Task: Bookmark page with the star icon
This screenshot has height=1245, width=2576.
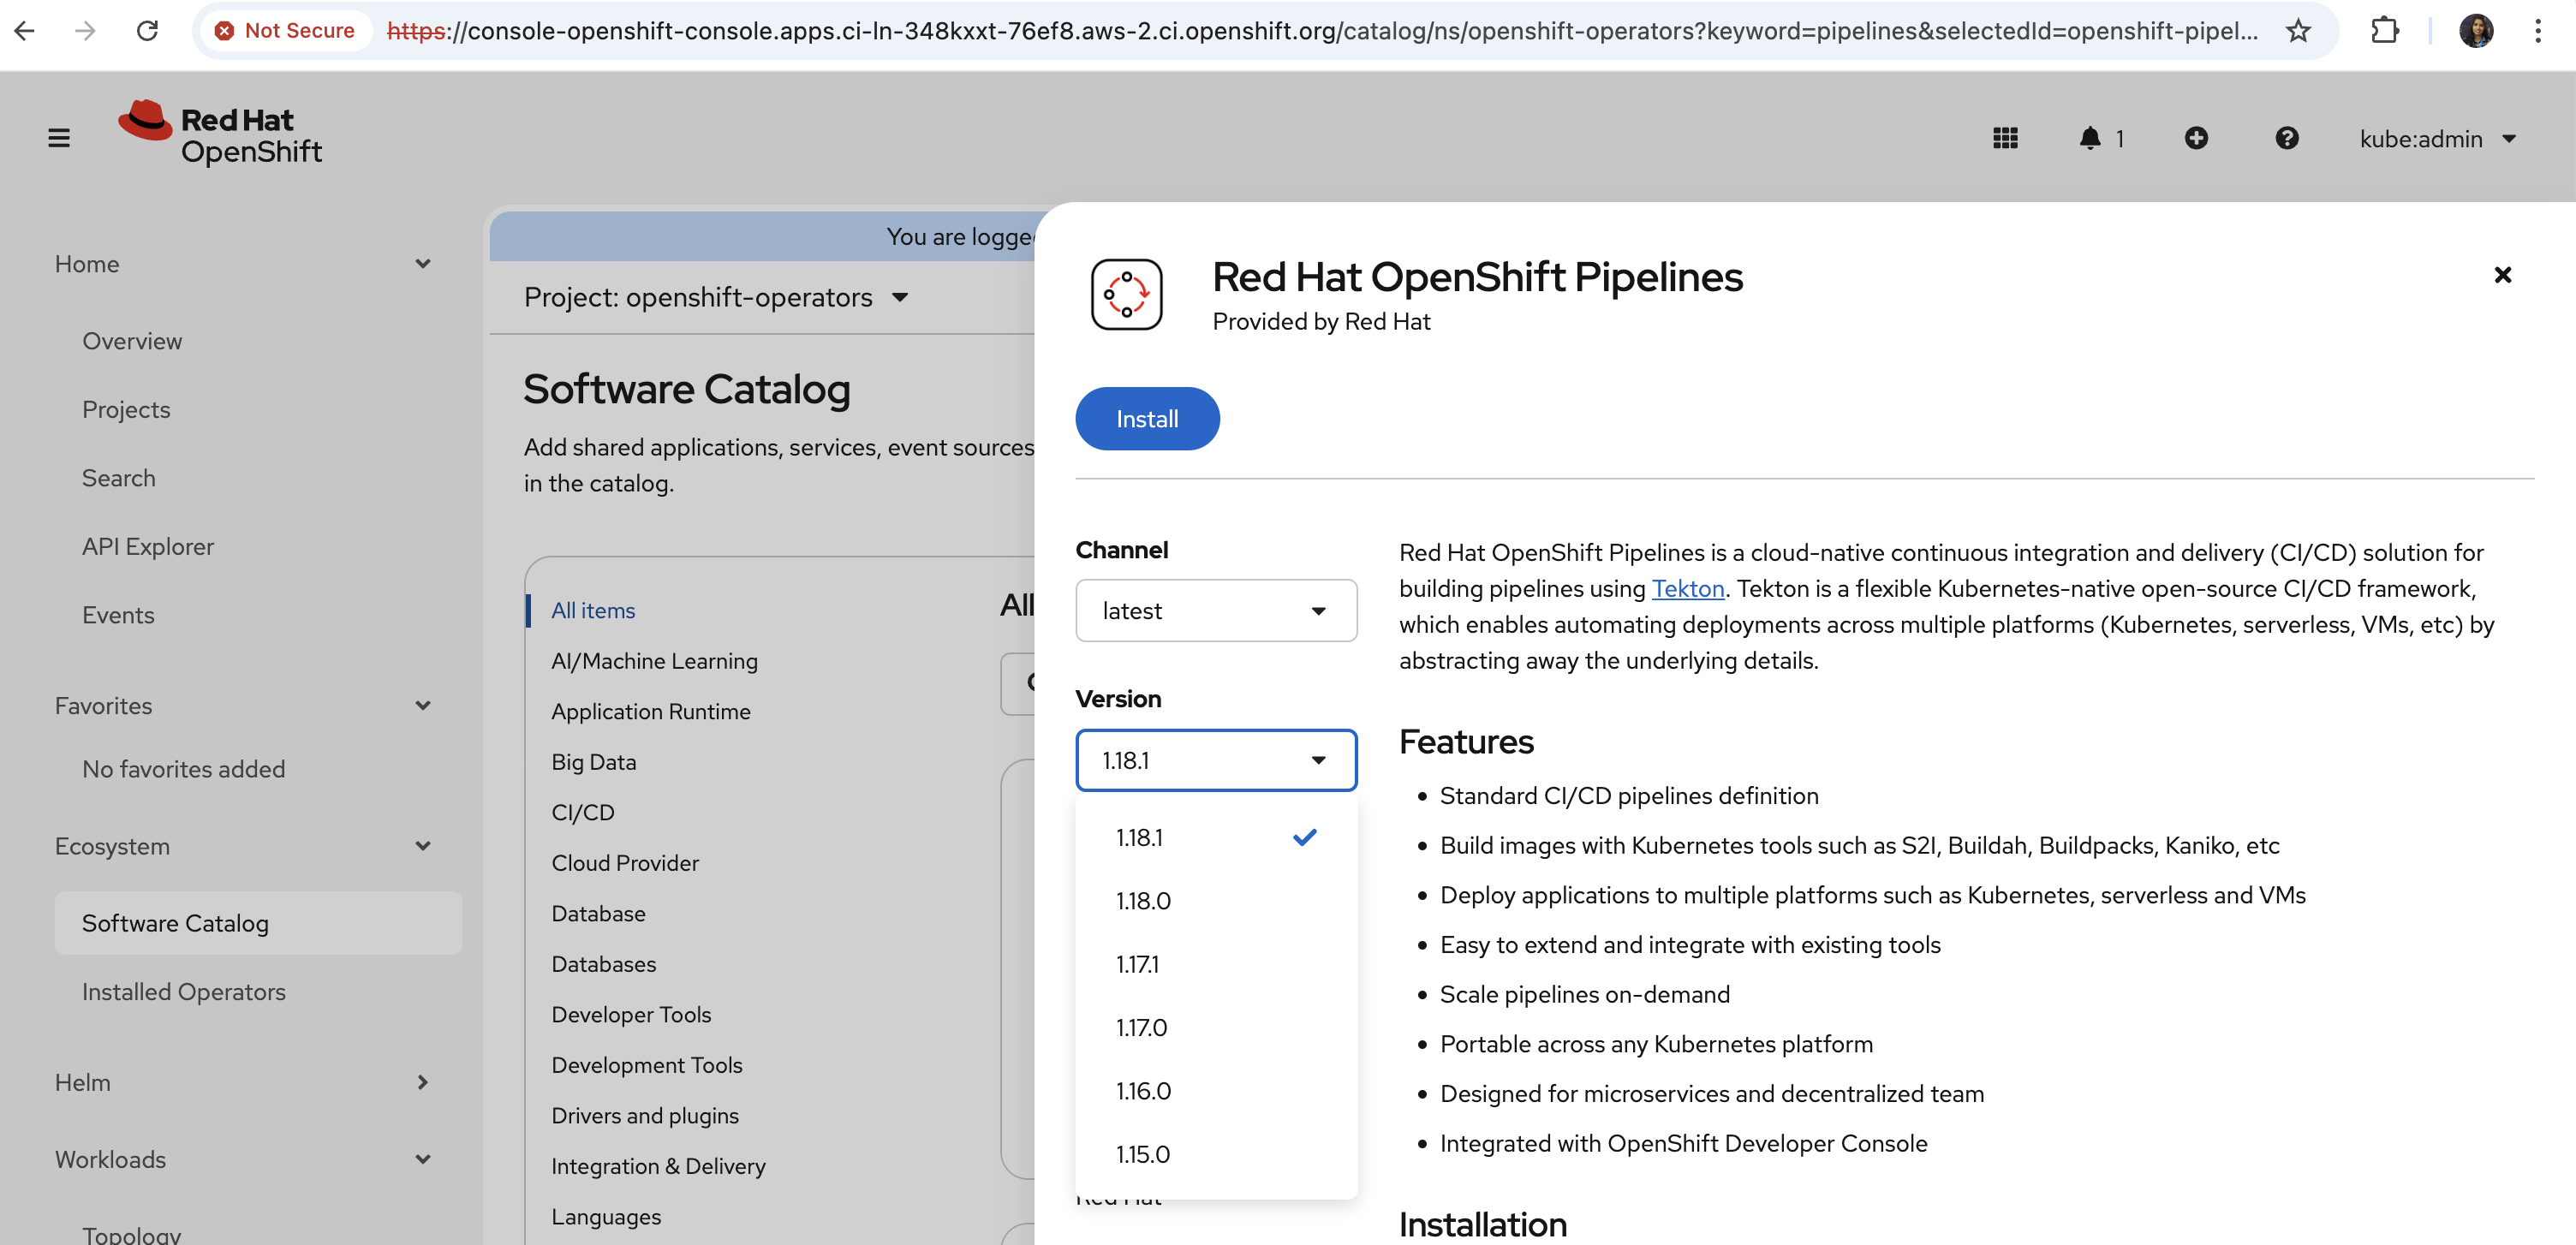Action: pyautogui.click(x=2298, y=31)
